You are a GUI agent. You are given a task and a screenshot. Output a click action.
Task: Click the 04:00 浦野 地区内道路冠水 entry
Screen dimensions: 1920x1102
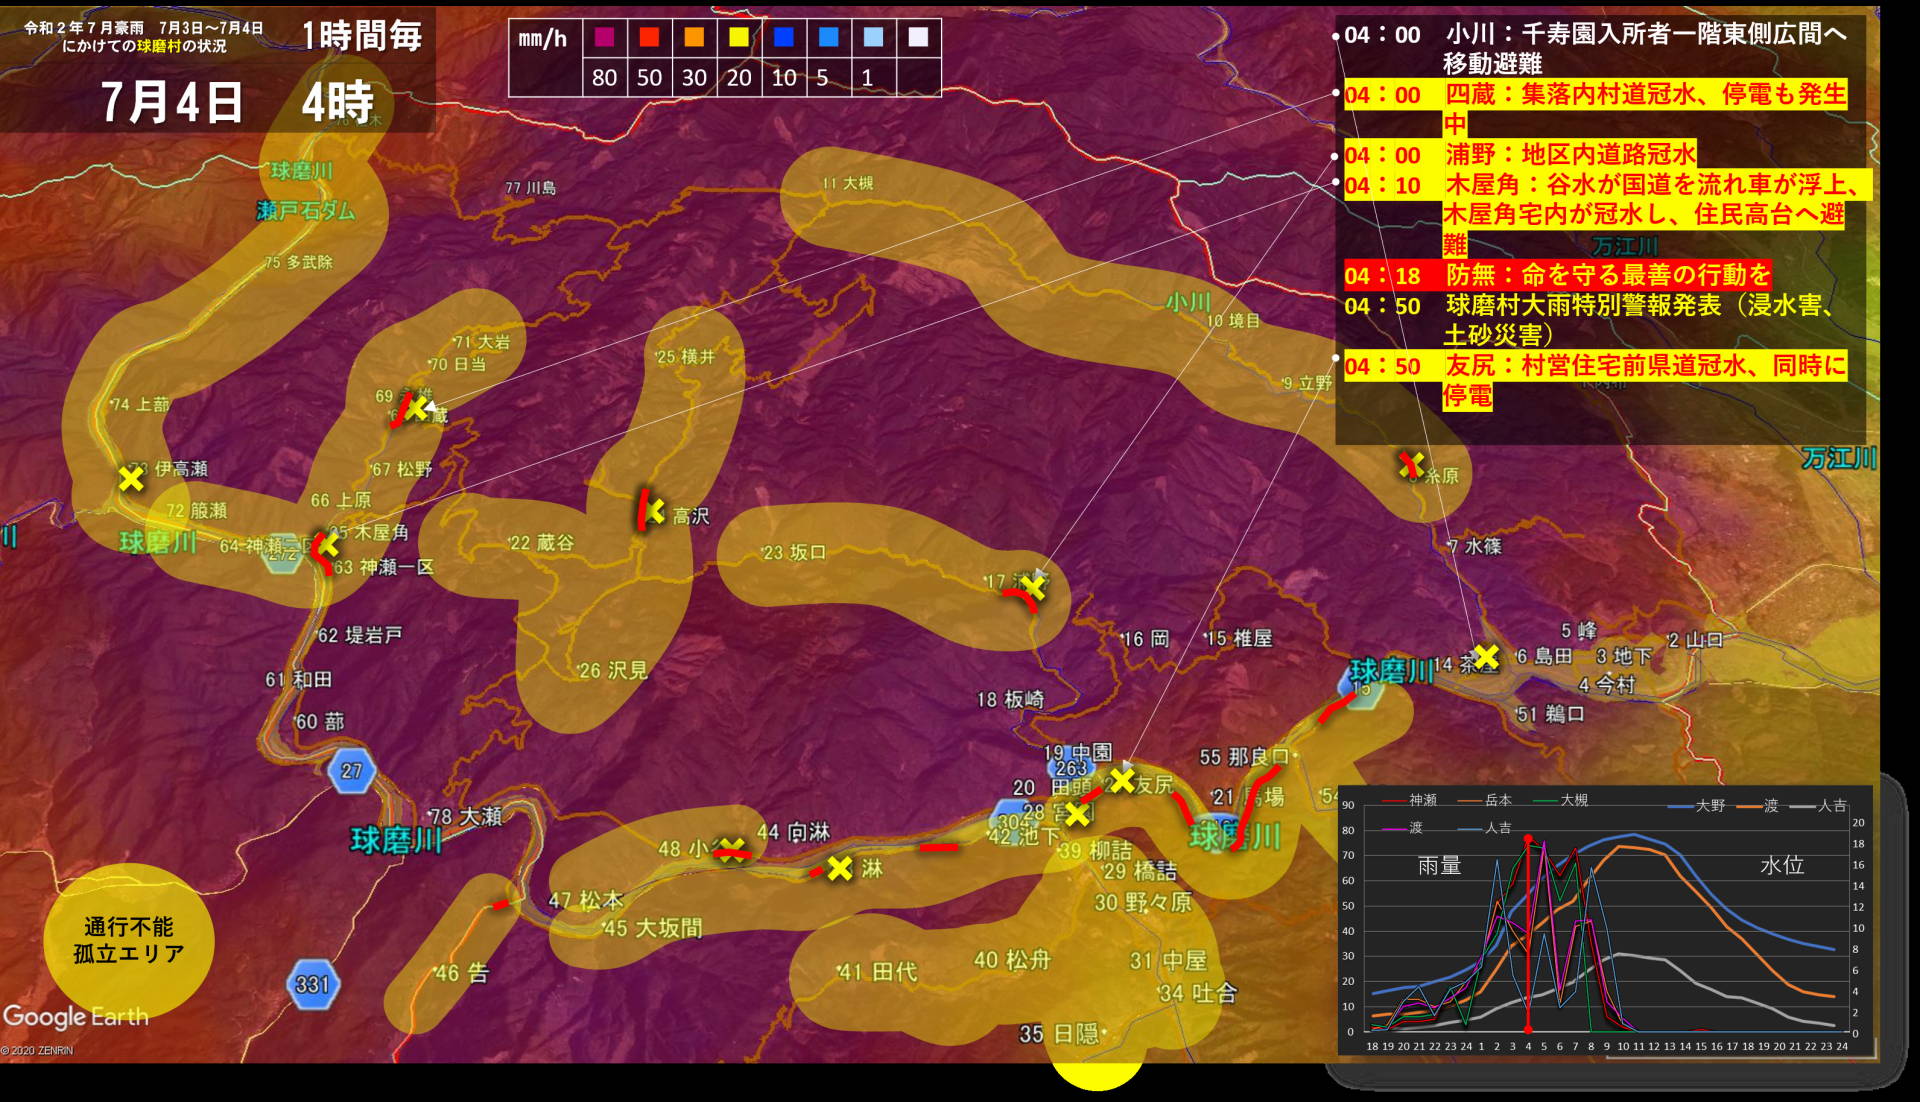click(x=1520, y=154)
